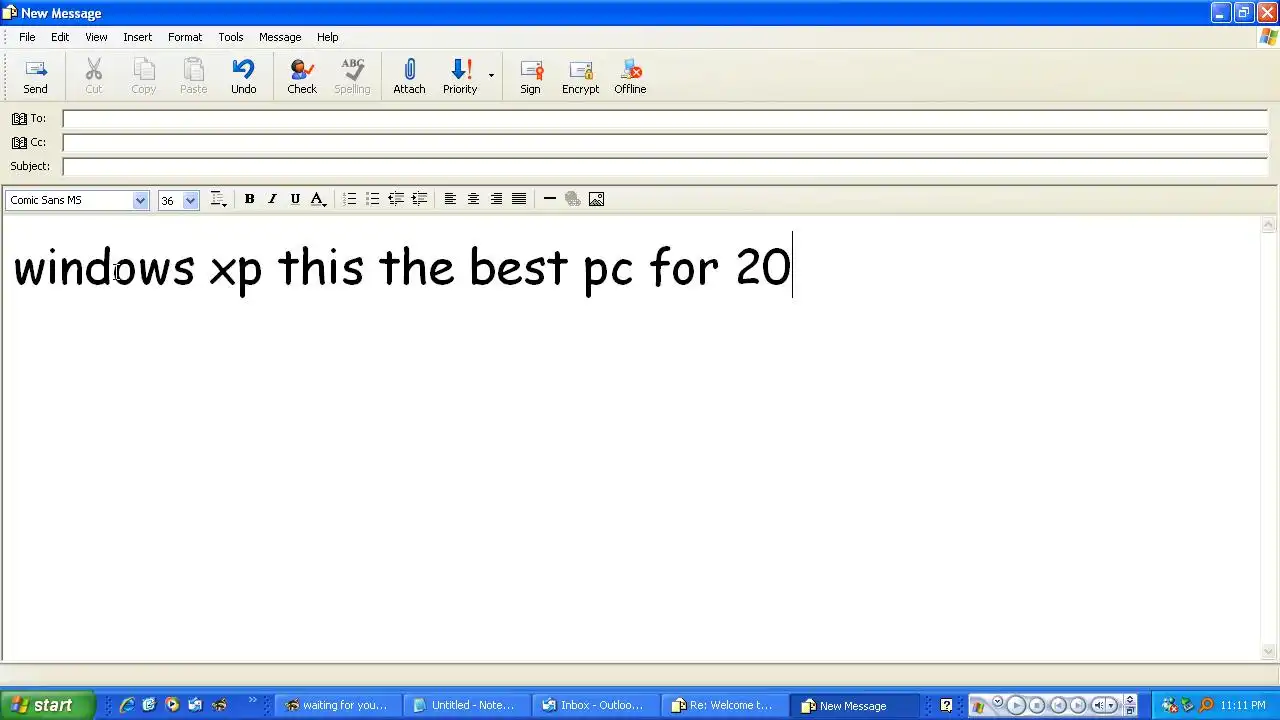The height and width of the screenshot is (720, 1280).
Task: Switch to 'Re: Welcome t...' taskbar window
Action: pyautogui.click(x=725, y=705)
